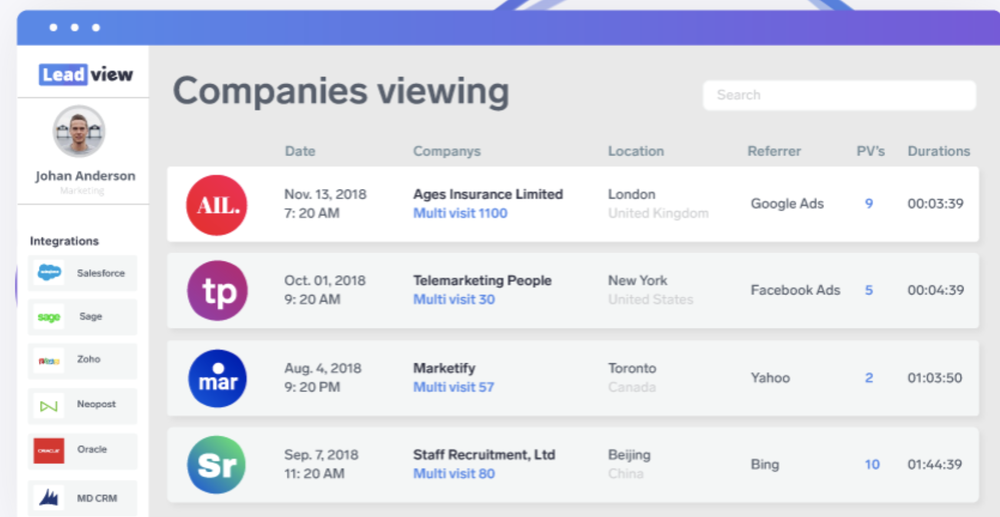
Task: Click the Location column header
Action: [x=636, y=151]
